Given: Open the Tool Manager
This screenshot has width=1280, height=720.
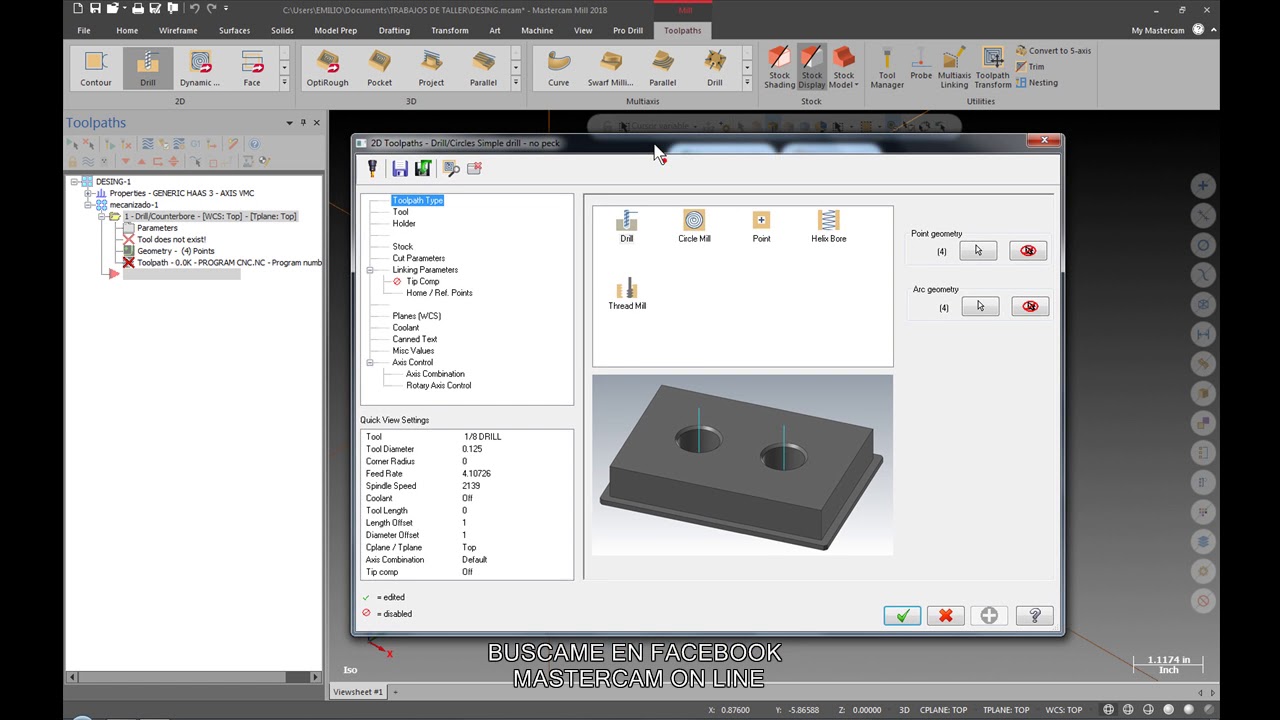Looking at the screenshot, I should tap(887, 68).
